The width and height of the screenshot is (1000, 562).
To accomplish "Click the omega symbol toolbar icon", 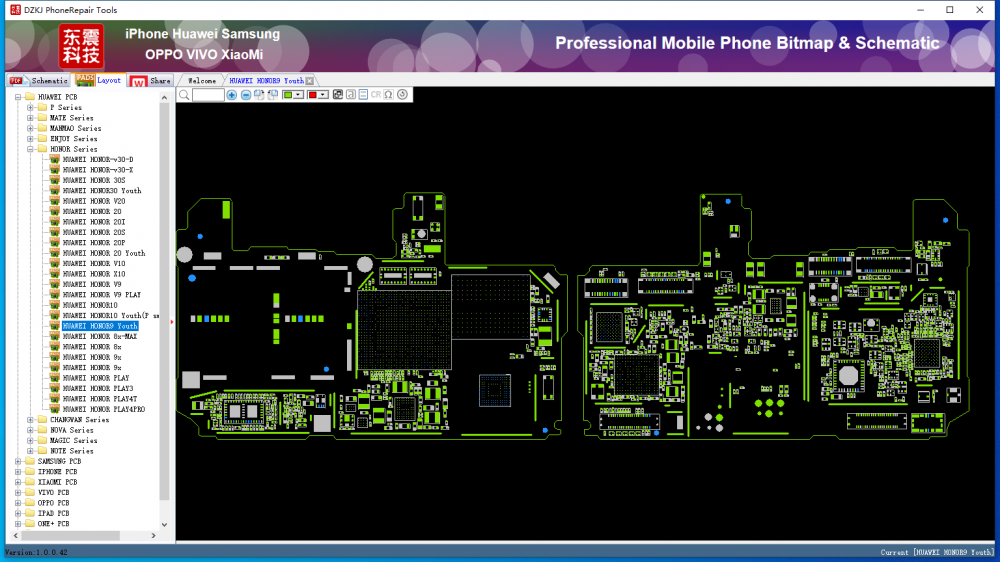I will point(388,95).
